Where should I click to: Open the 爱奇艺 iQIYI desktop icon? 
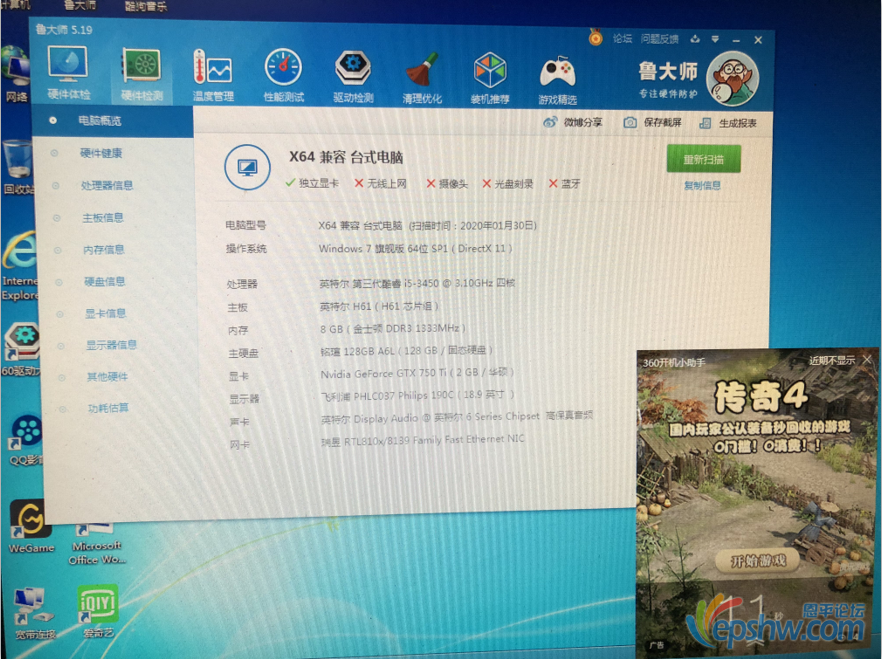[99, 612]
